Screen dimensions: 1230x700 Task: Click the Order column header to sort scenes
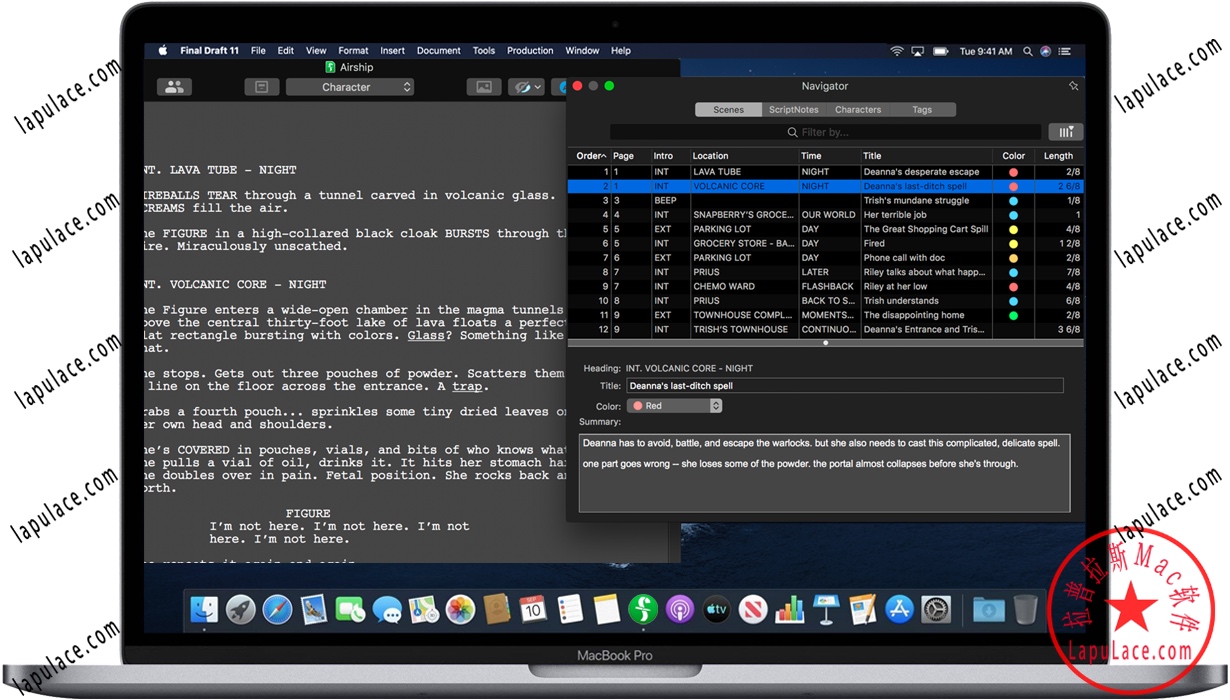point(589,155)
